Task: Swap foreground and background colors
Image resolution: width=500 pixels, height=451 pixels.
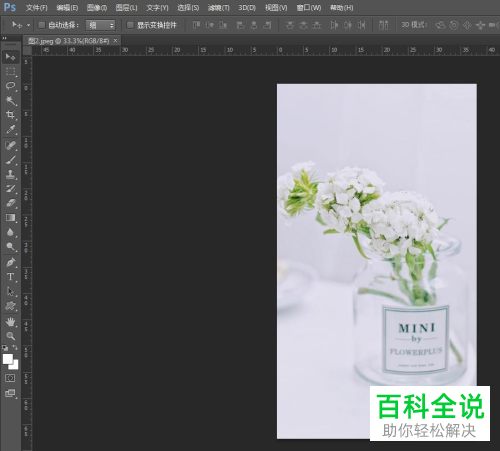Action: point(15,348)
